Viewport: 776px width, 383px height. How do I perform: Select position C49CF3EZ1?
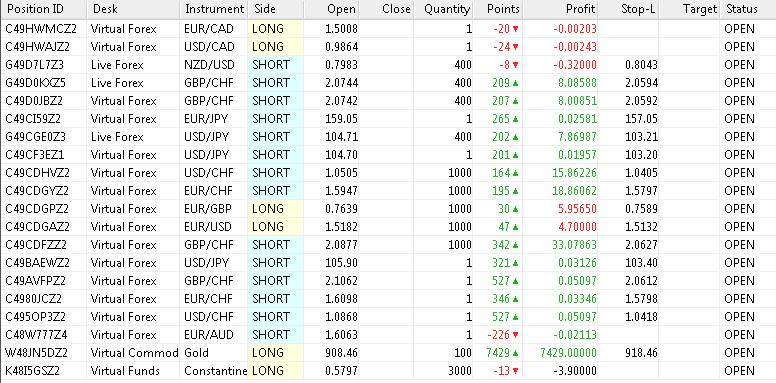35,155
